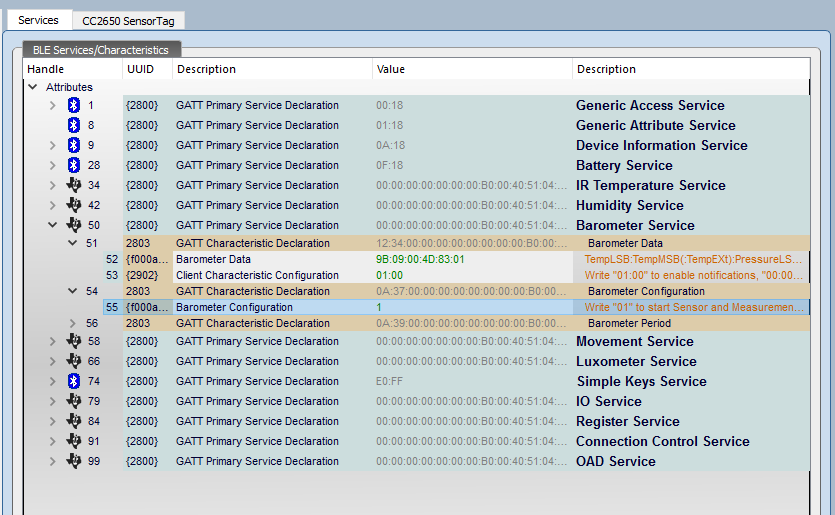835x515 pixels.
Task: Select Simple Keys Service Bluetooth icon
Action: [x=73, y=381]
